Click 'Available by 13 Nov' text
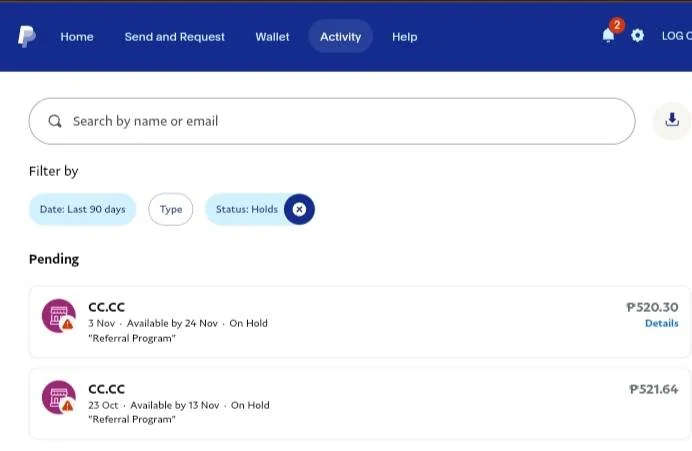Screen dimensions: 692x451 175,405
